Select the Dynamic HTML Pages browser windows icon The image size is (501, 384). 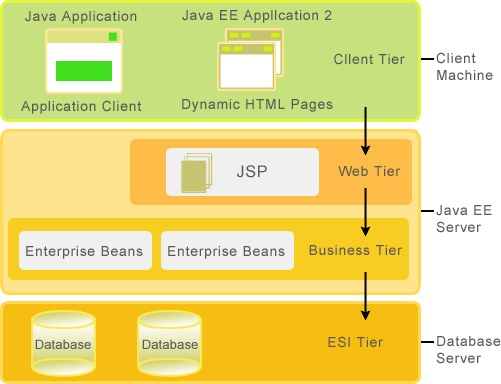point(250,60)
